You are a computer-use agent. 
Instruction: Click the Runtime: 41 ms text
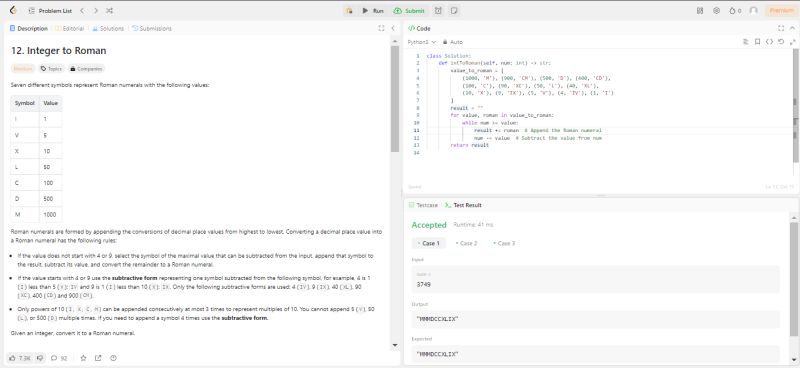click(473, 225)
